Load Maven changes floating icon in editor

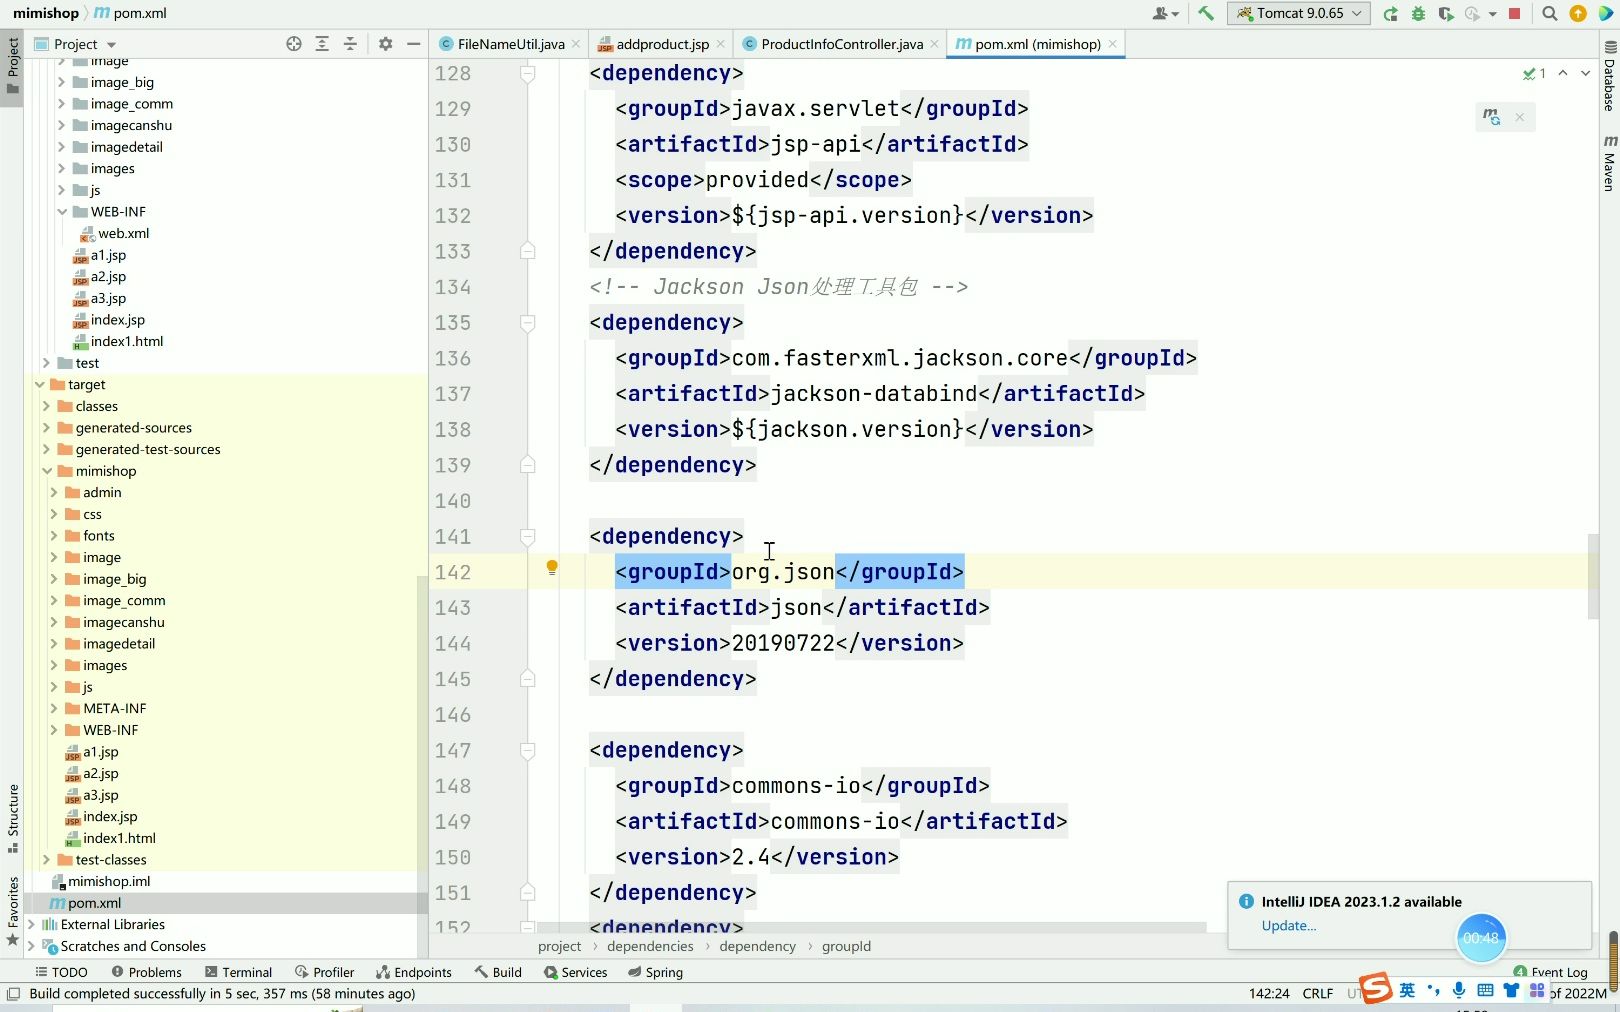tap(1491, 117)
